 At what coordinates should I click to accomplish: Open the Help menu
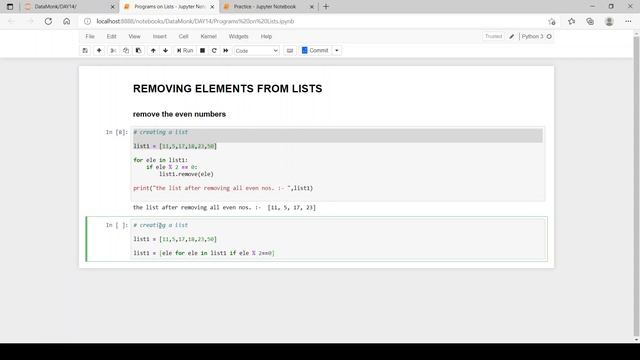[x=266, y=36]
